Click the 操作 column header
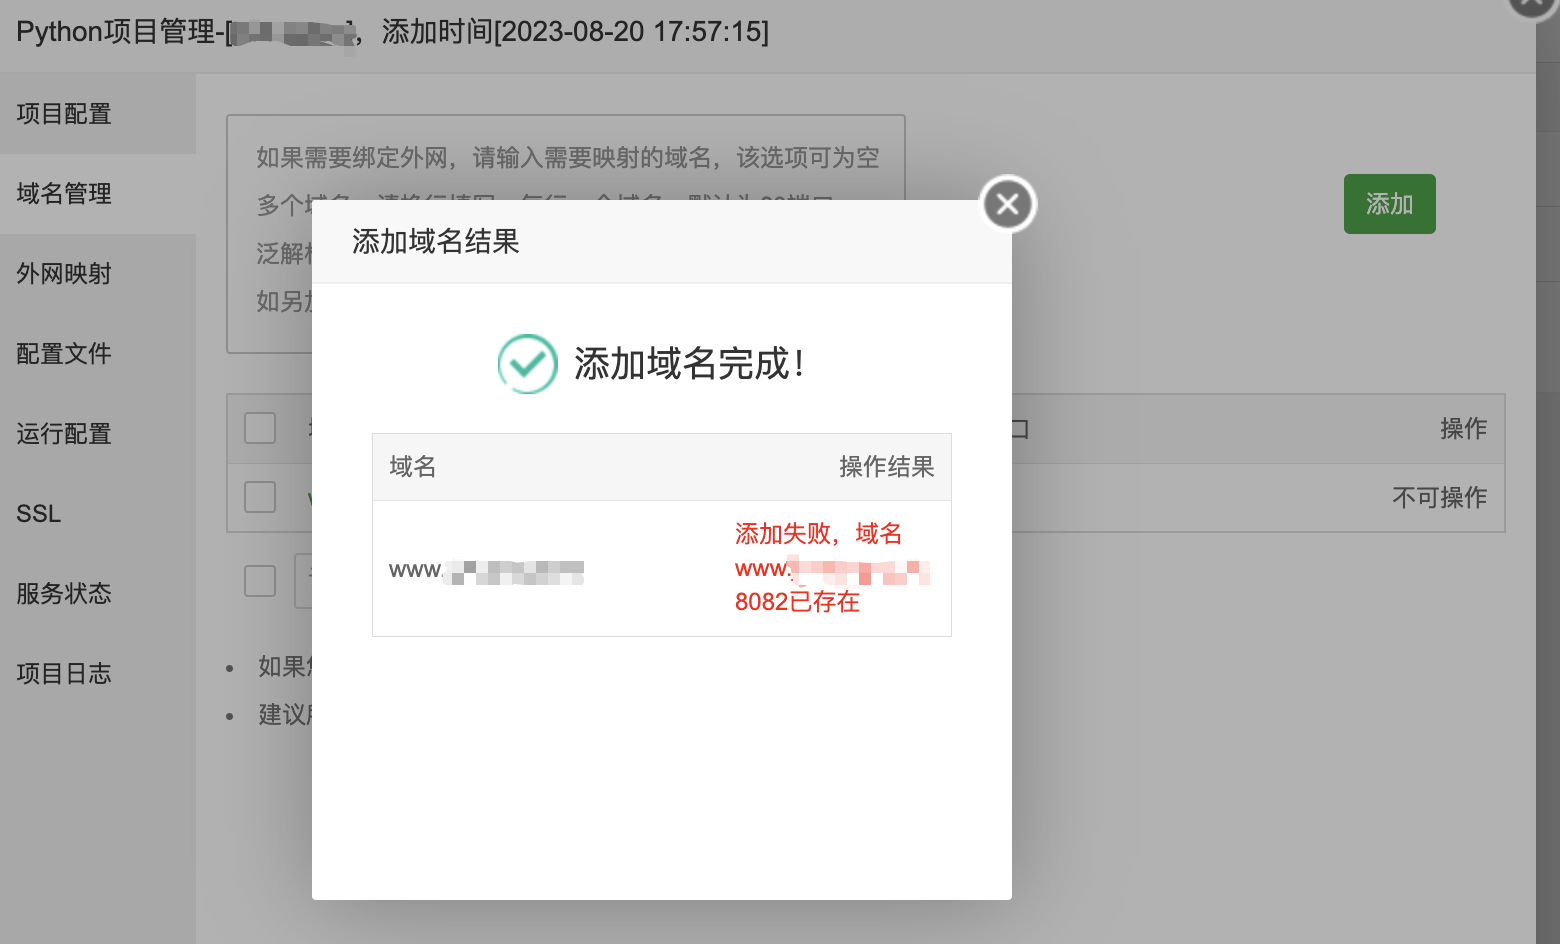Image resolution: width=1560 pixels, height=944 pixels. coord(1463,429)
